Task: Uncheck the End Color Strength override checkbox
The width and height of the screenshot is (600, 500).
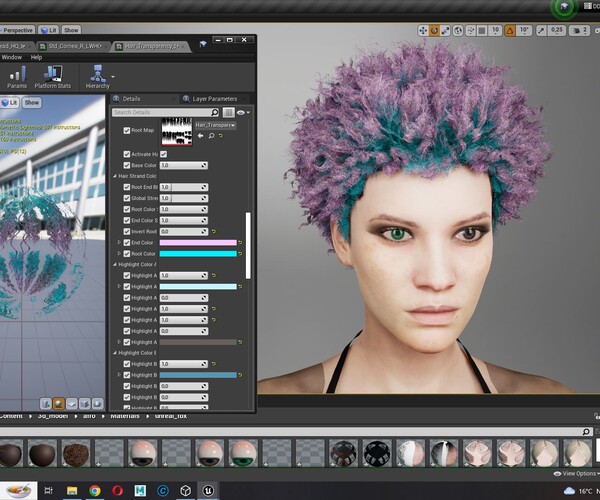Action: coord(127,220)
